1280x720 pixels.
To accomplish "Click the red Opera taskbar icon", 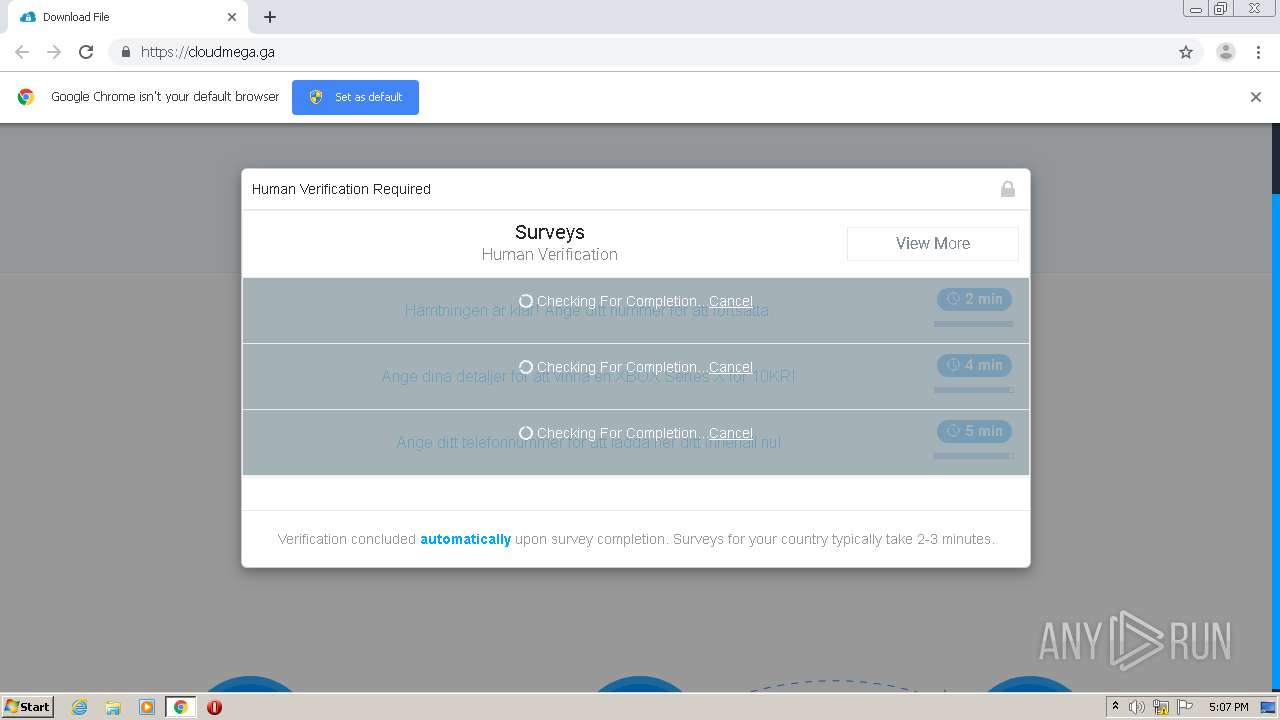I will pos(214,707).
